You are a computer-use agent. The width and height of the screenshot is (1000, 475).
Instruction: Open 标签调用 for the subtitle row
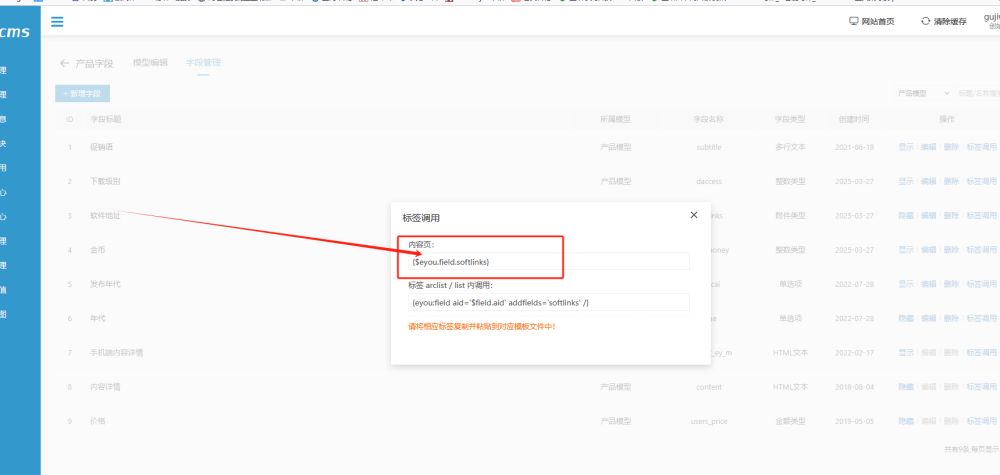(x=982, y=147)
